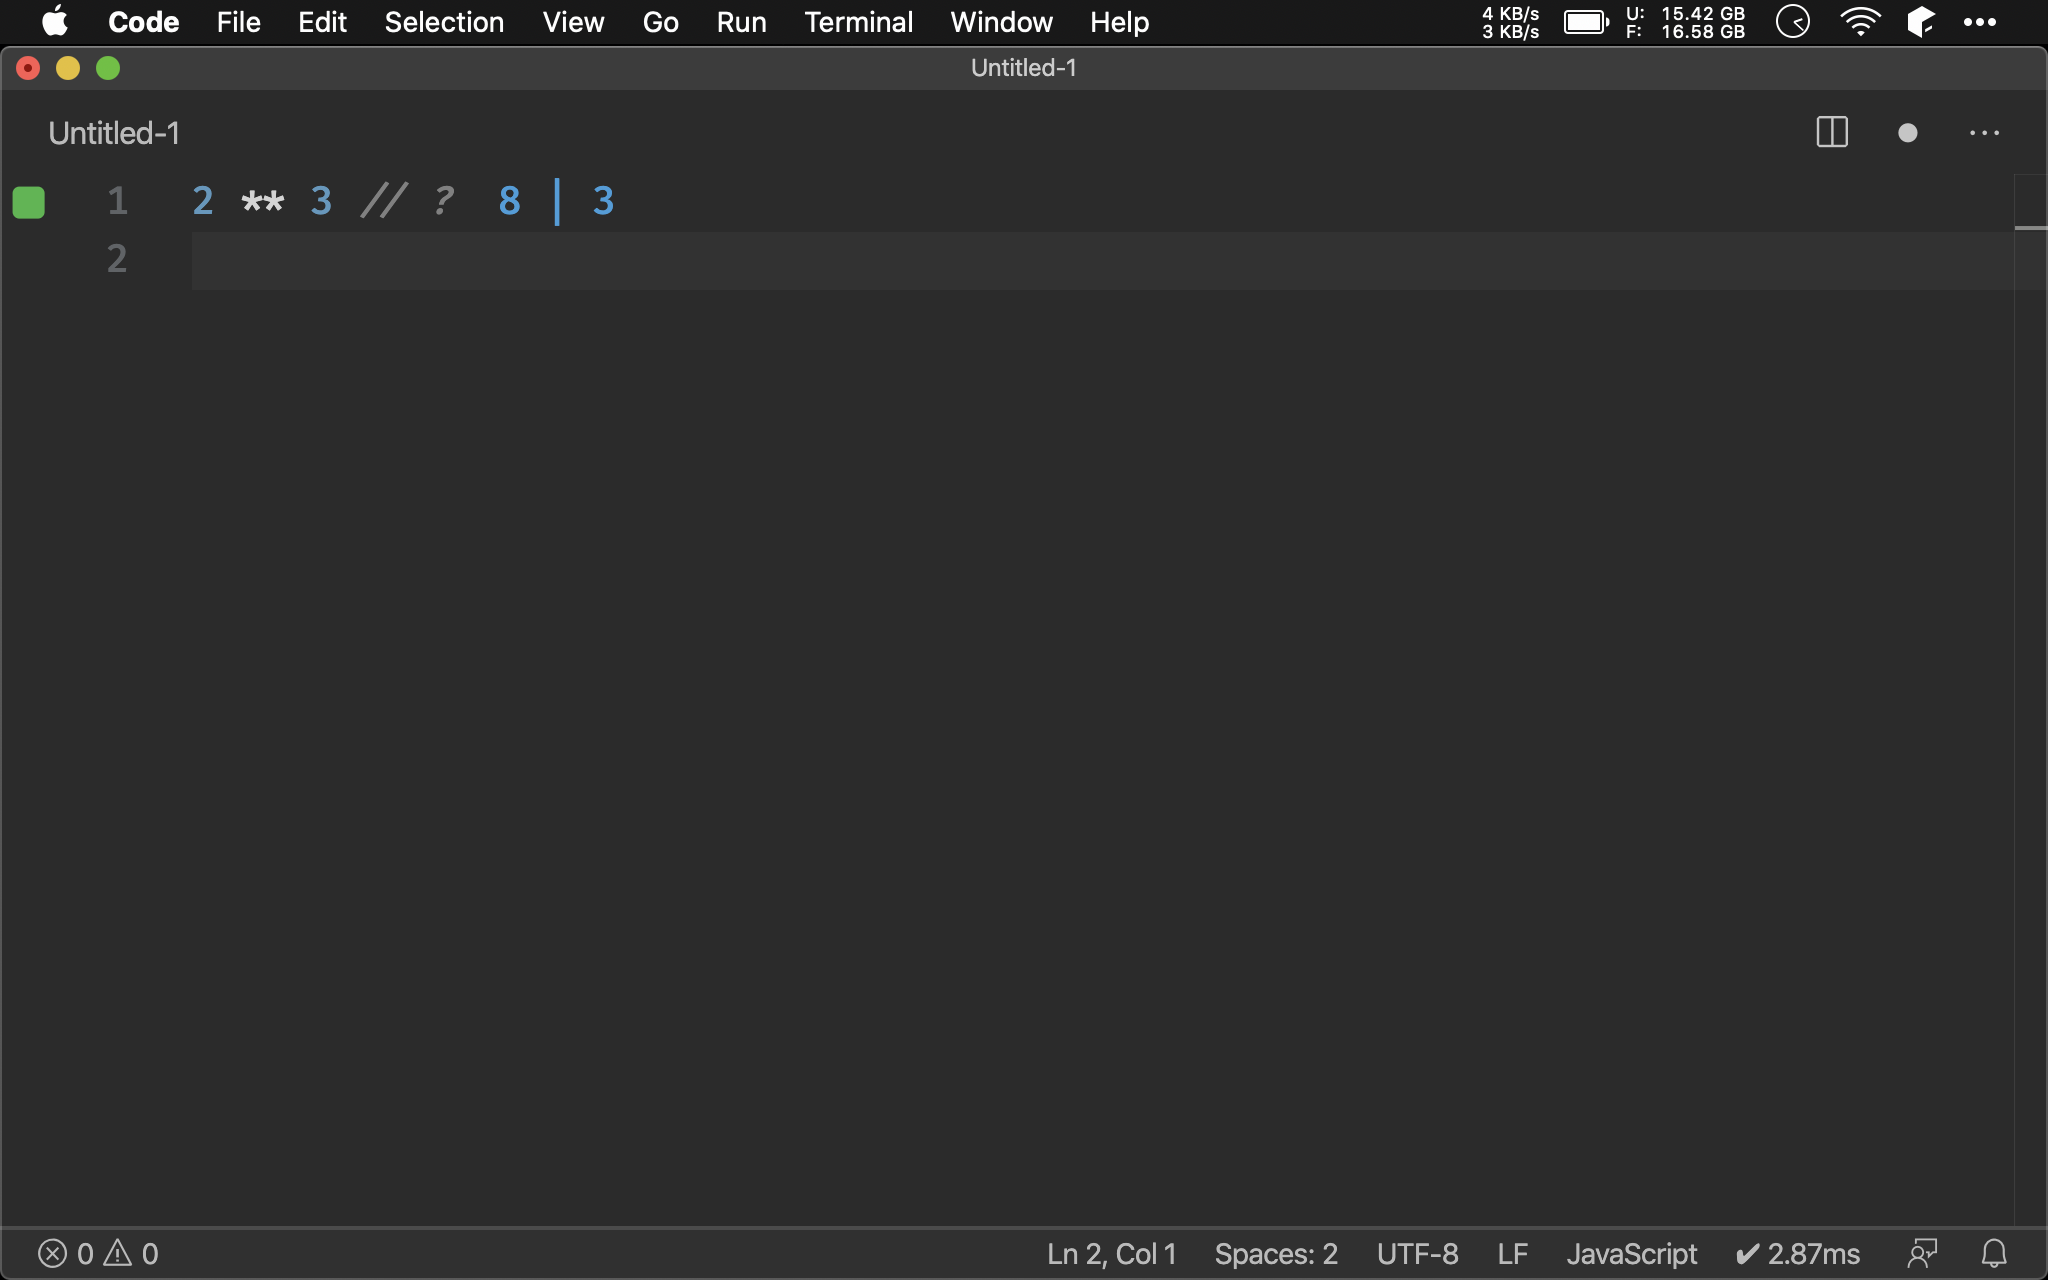Click Ln 2, Col 1 go-to-line button

pos(1111,1253)
